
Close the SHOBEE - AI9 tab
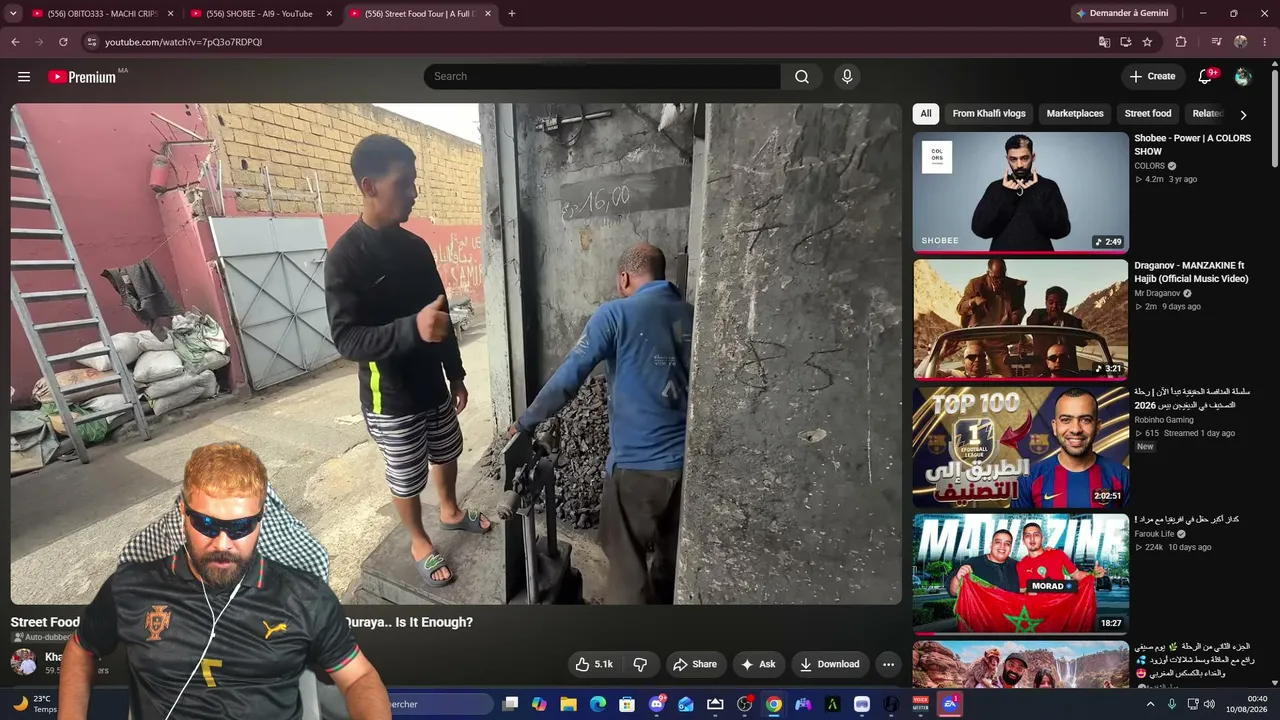329,14
